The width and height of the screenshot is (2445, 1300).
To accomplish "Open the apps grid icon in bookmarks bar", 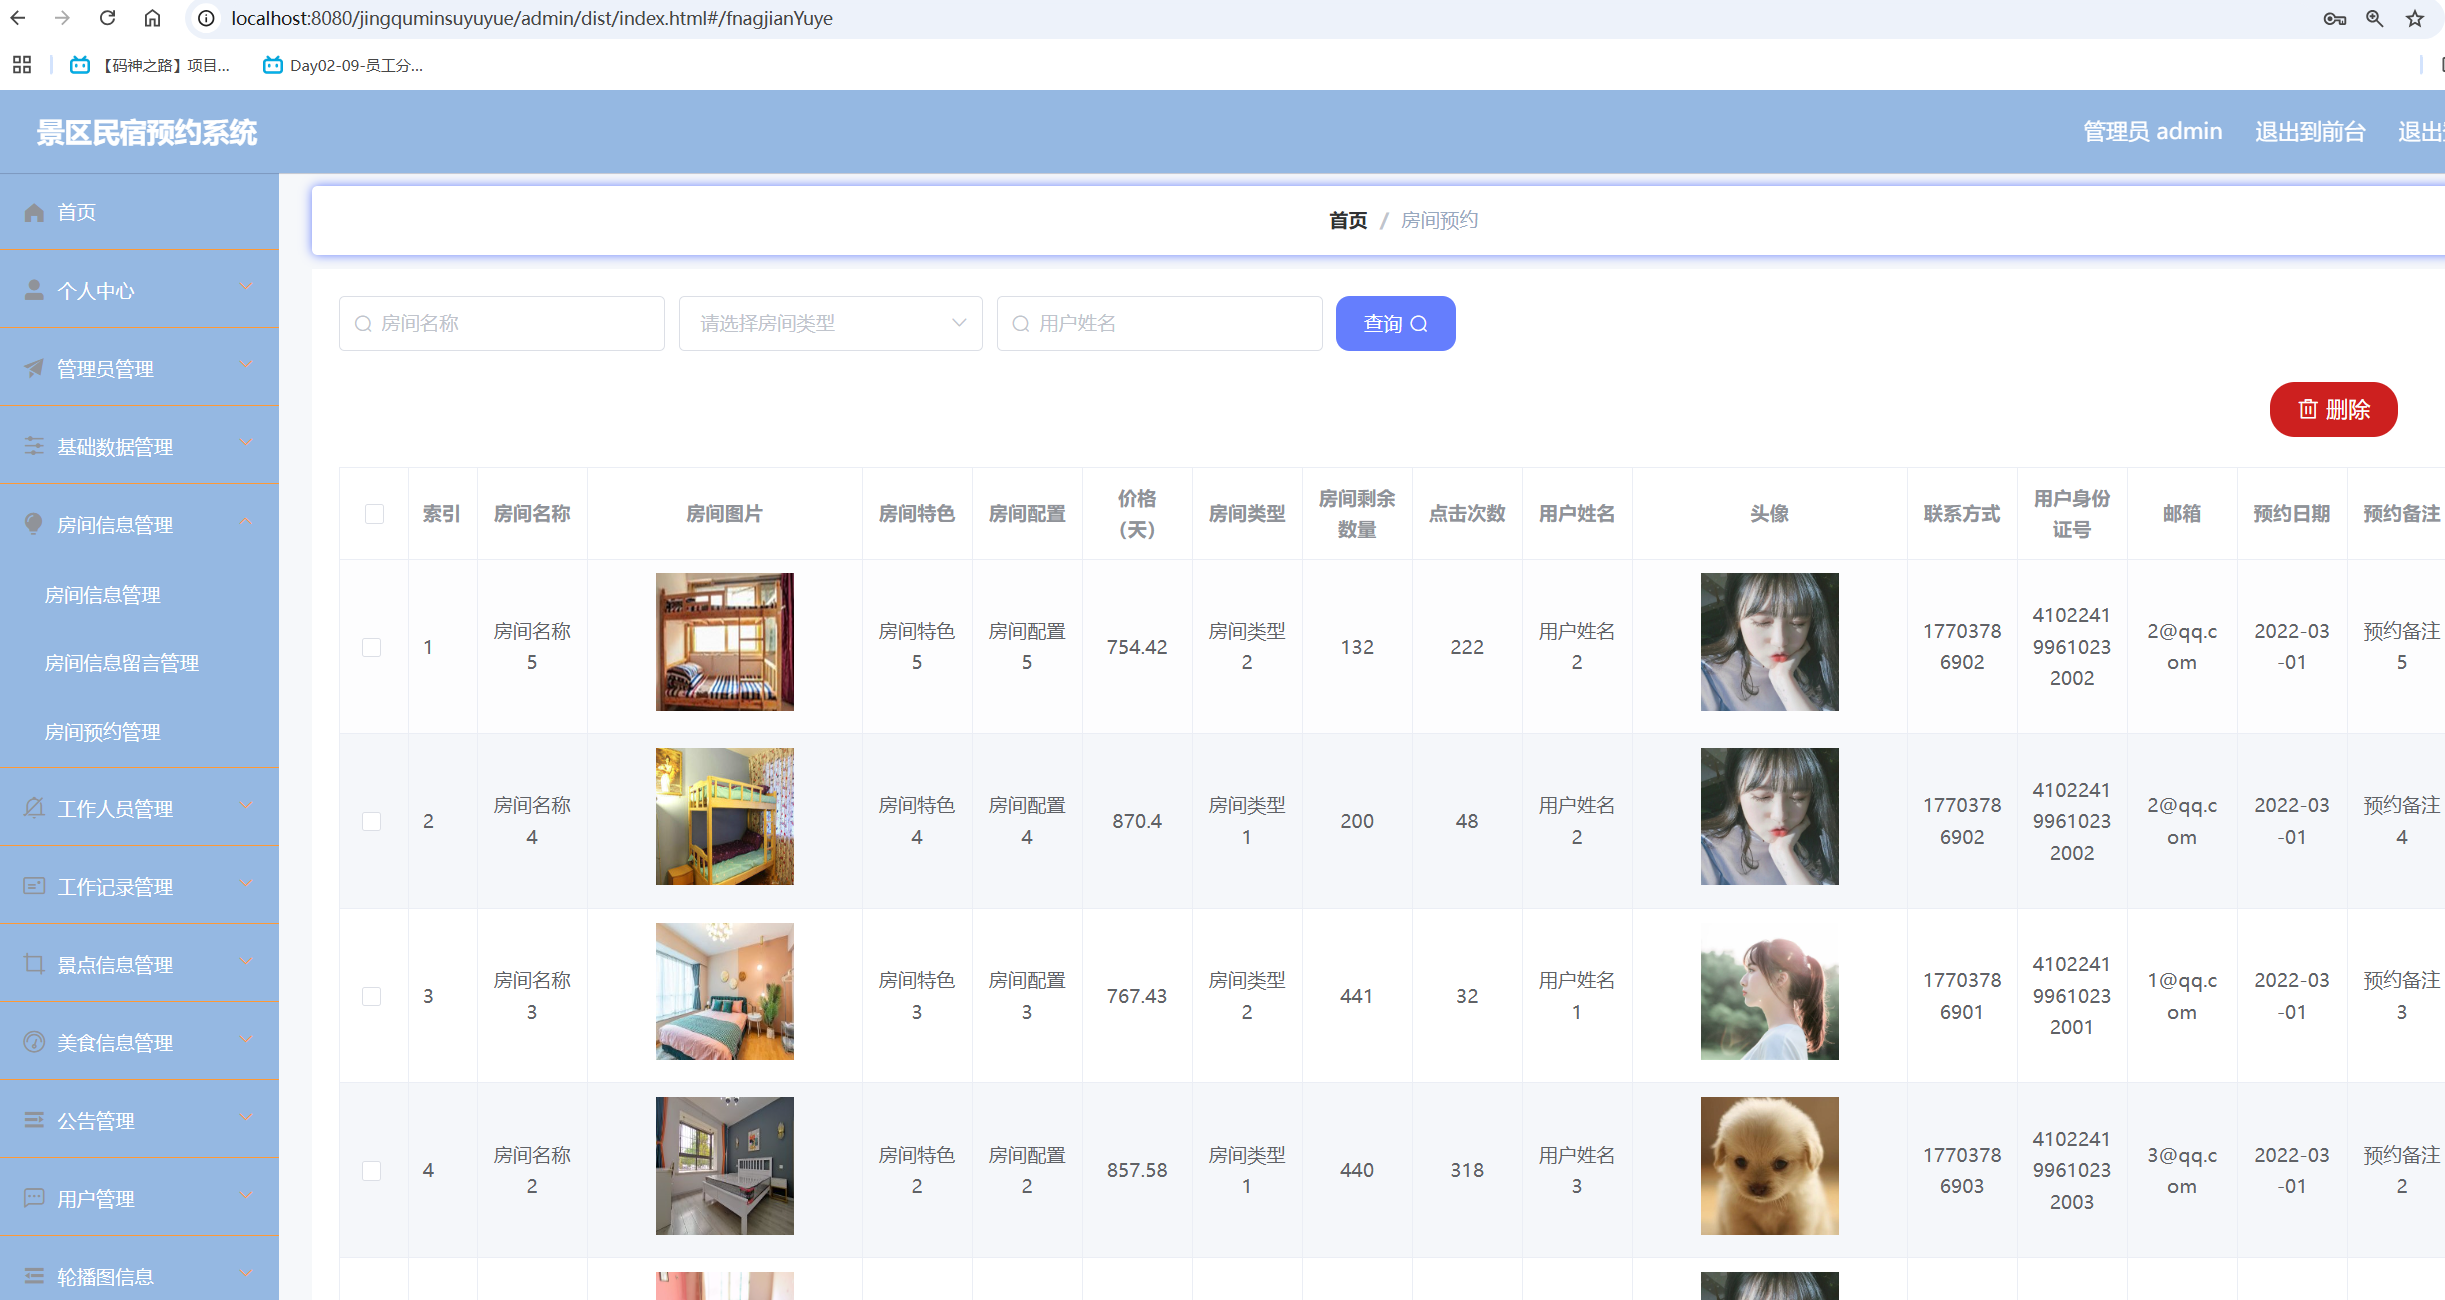I will (x=22, y=65).
